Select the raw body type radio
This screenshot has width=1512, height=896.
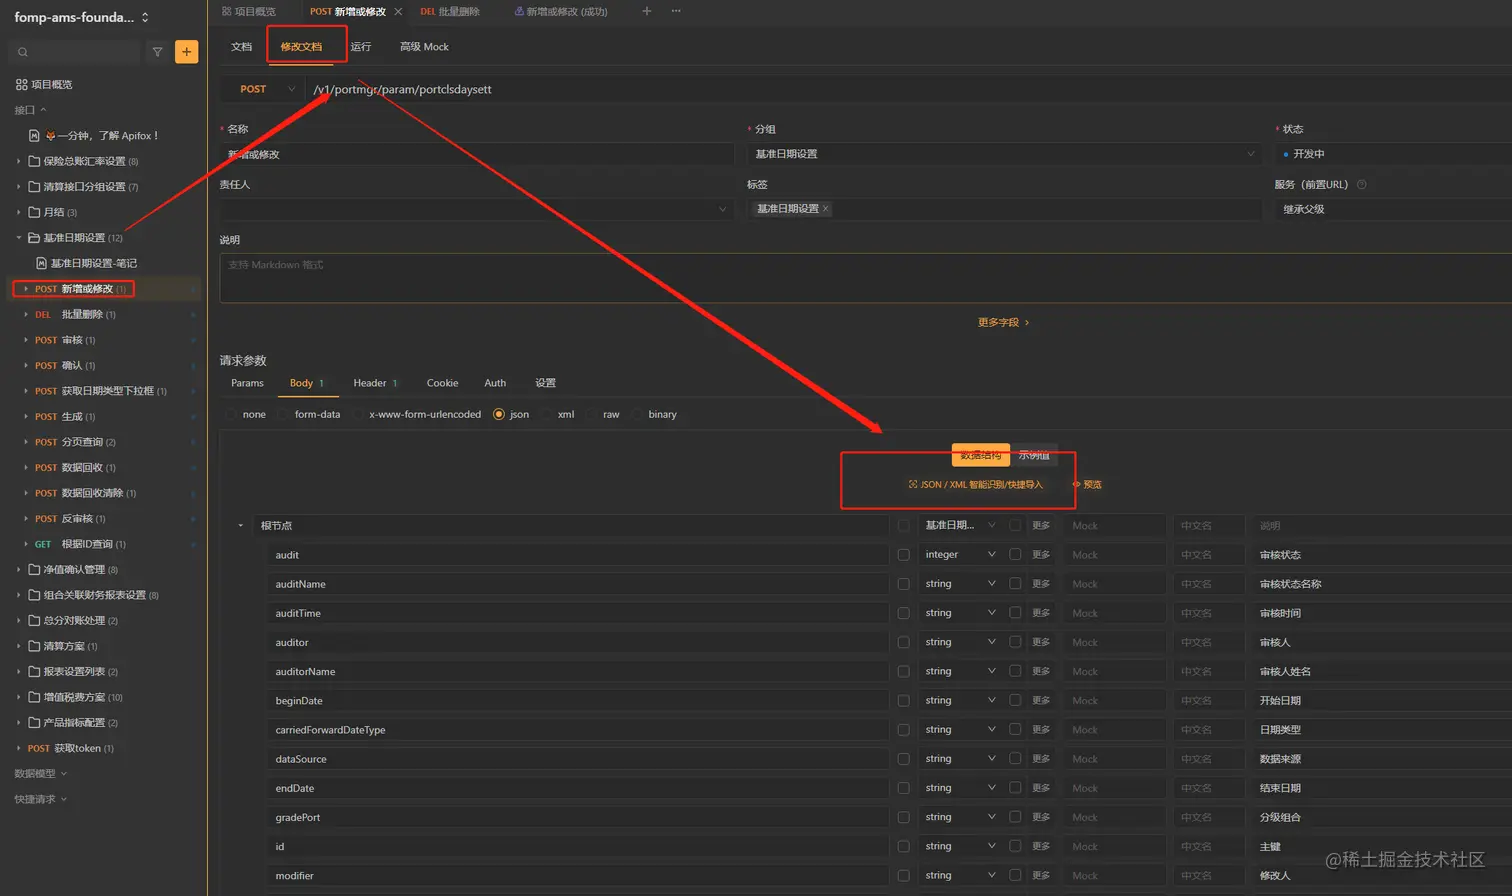(591, 415)
